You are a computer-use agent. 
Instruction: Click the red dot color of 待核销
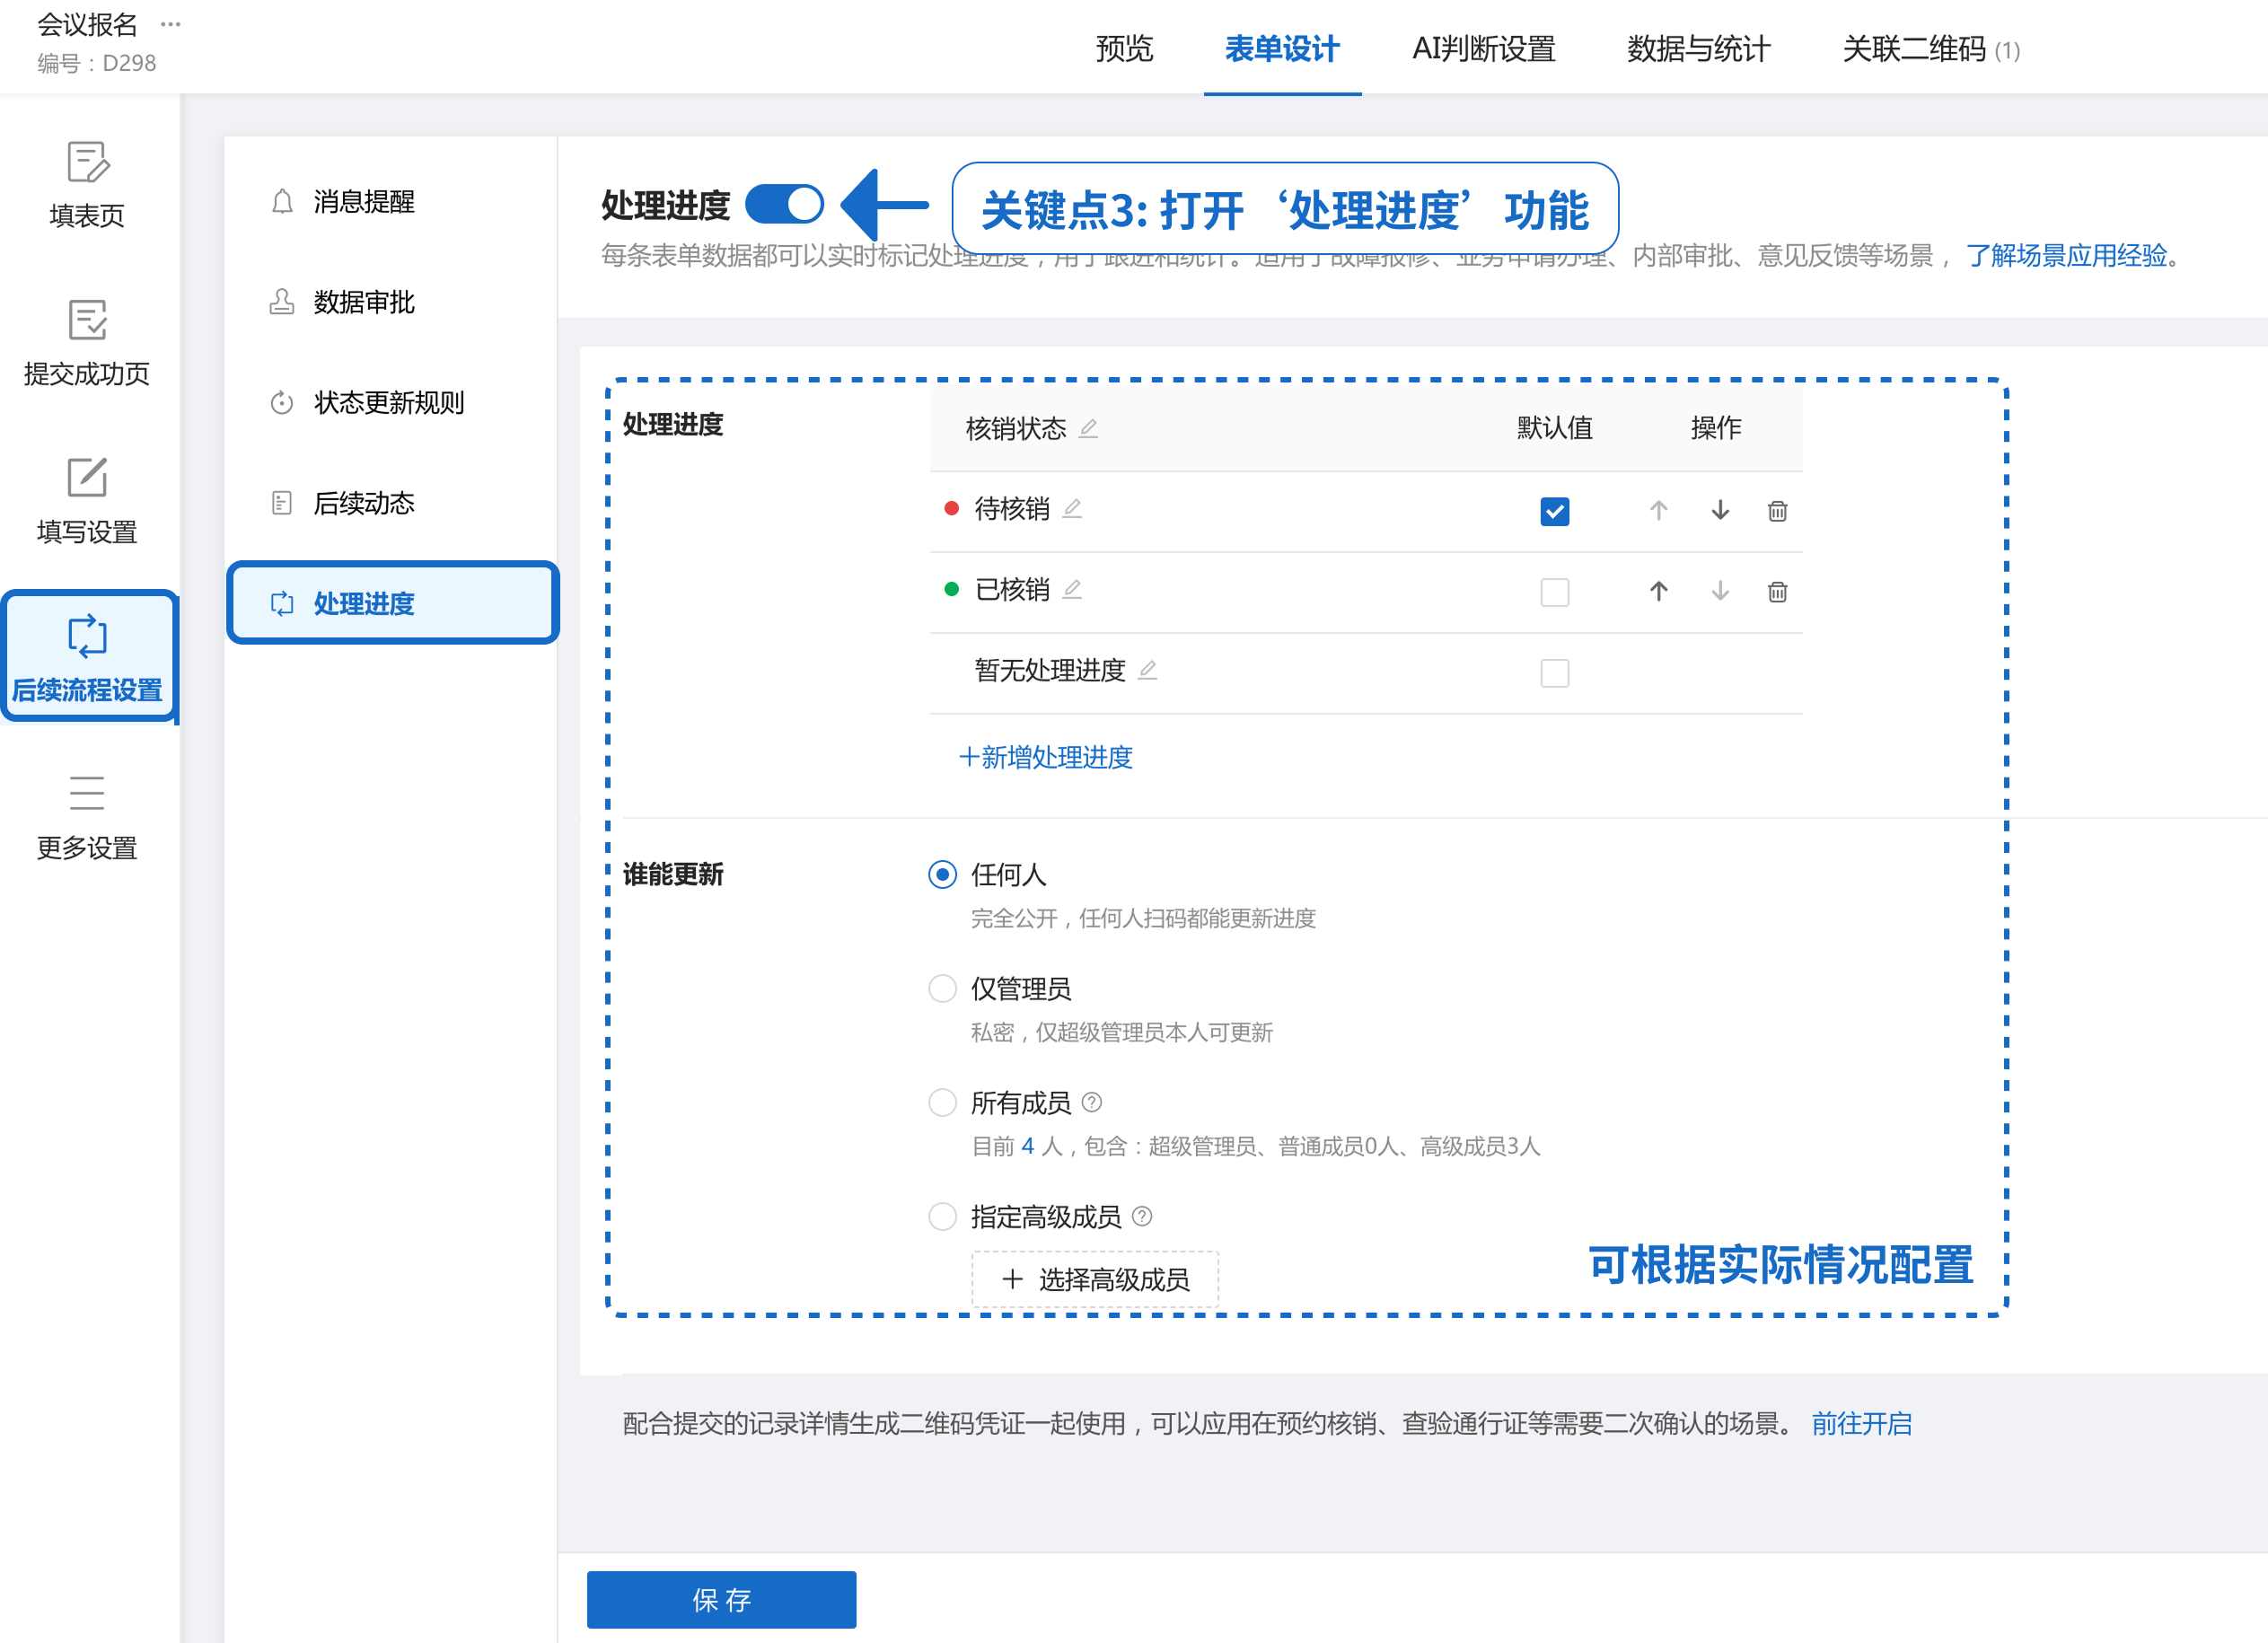point(951,509)
